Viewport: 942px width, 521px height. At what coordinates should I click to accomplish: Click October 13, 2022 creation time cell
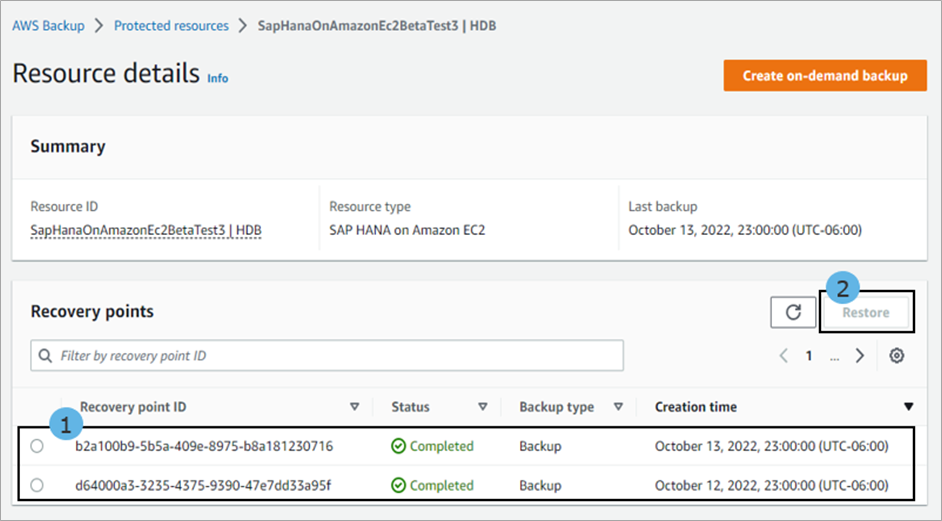coord(771,446)
